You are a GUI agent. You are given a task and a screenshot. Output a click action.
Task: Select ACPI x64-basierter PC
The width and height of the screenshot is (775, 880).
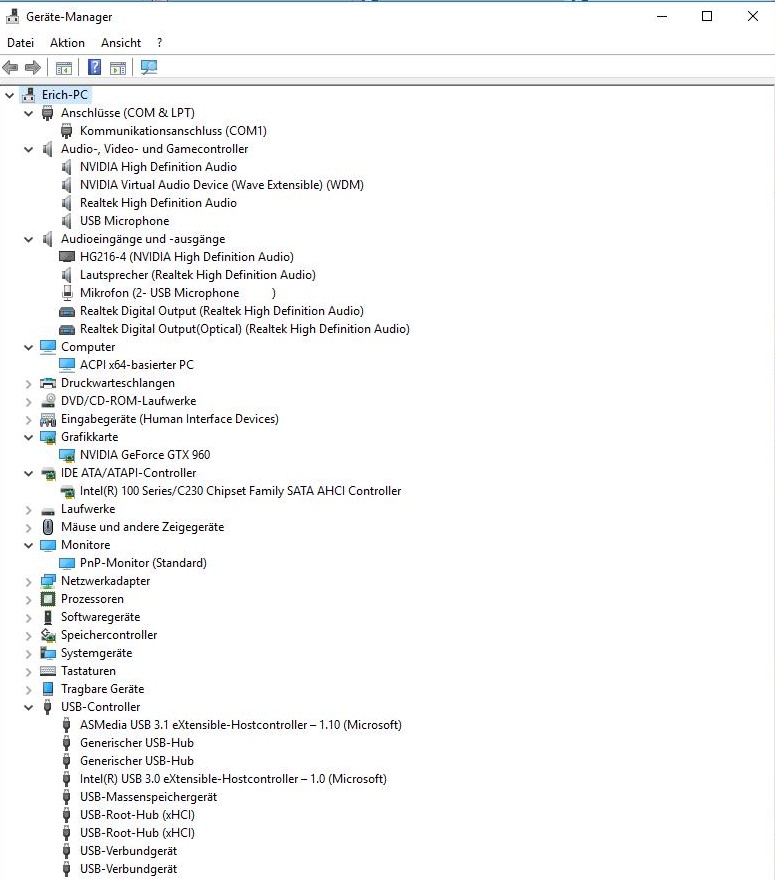coord(137,365)
